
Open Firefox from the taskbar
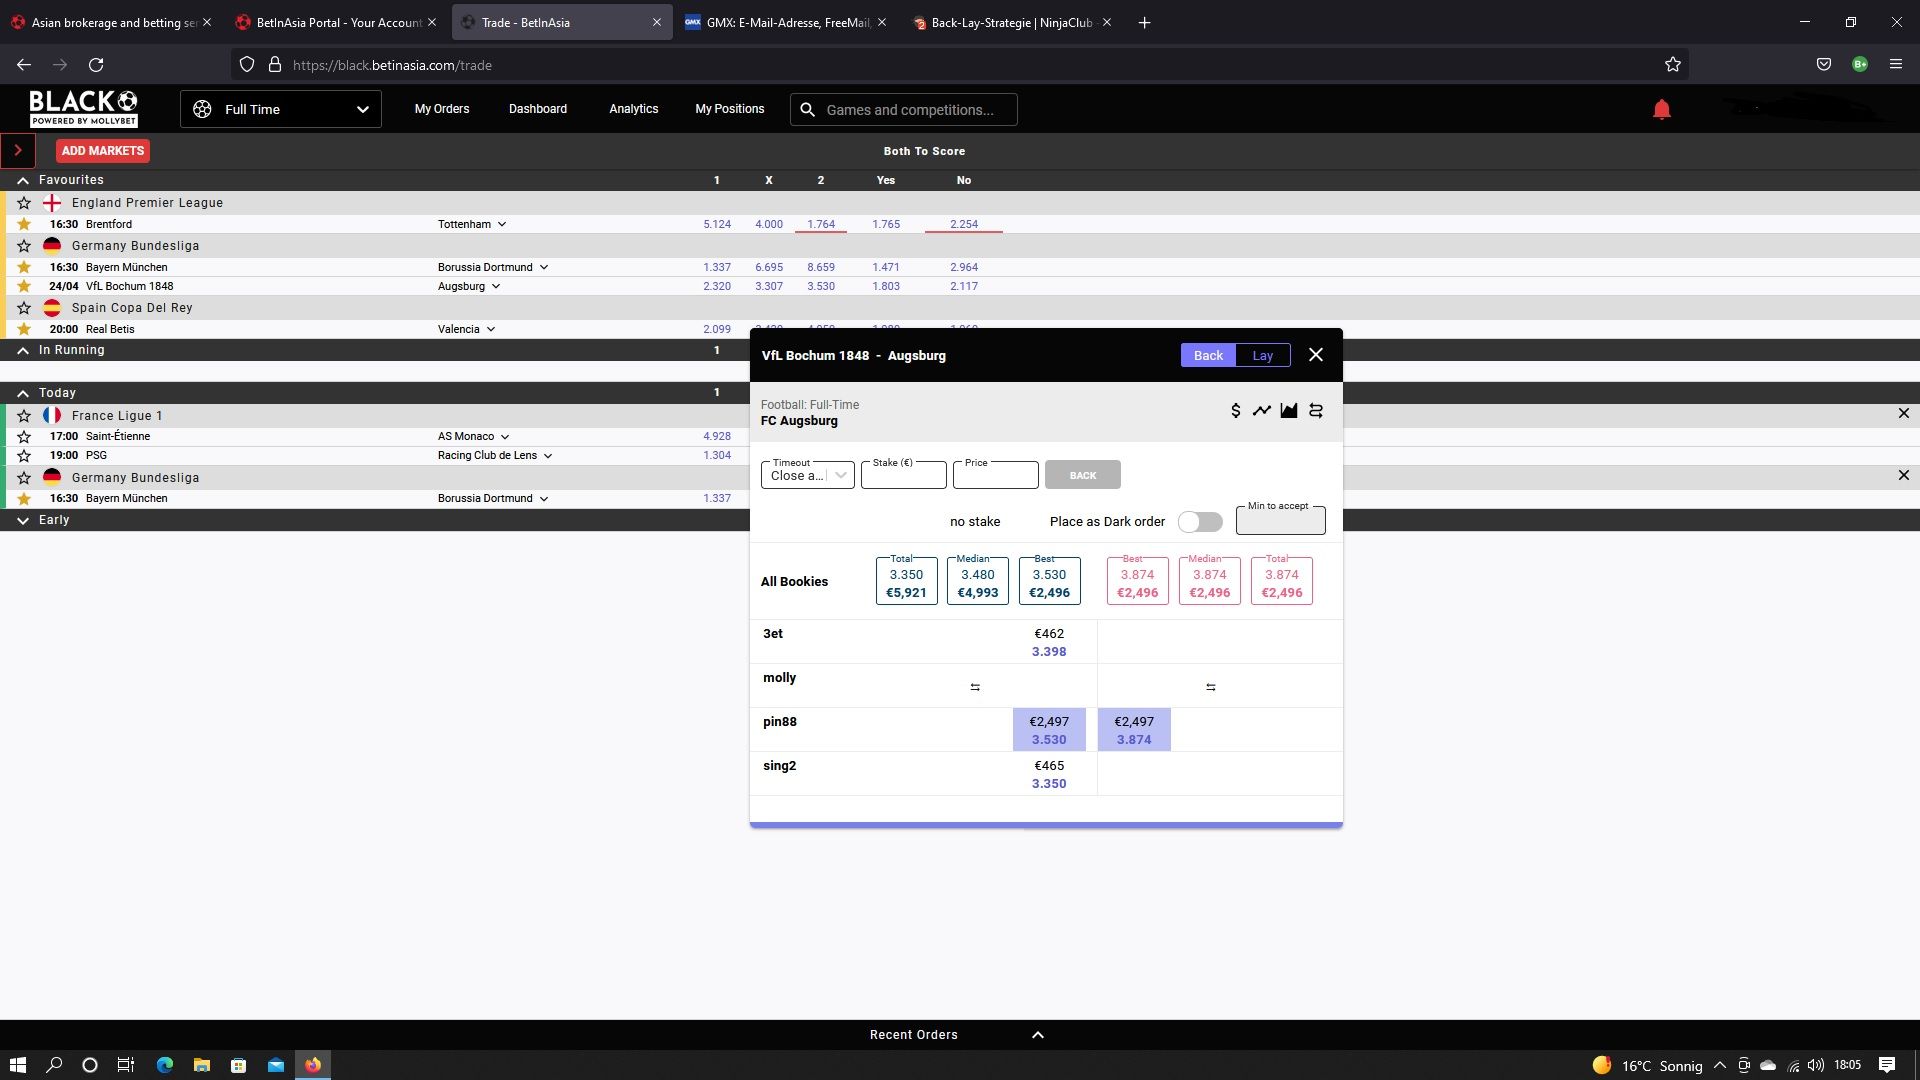313,1065
